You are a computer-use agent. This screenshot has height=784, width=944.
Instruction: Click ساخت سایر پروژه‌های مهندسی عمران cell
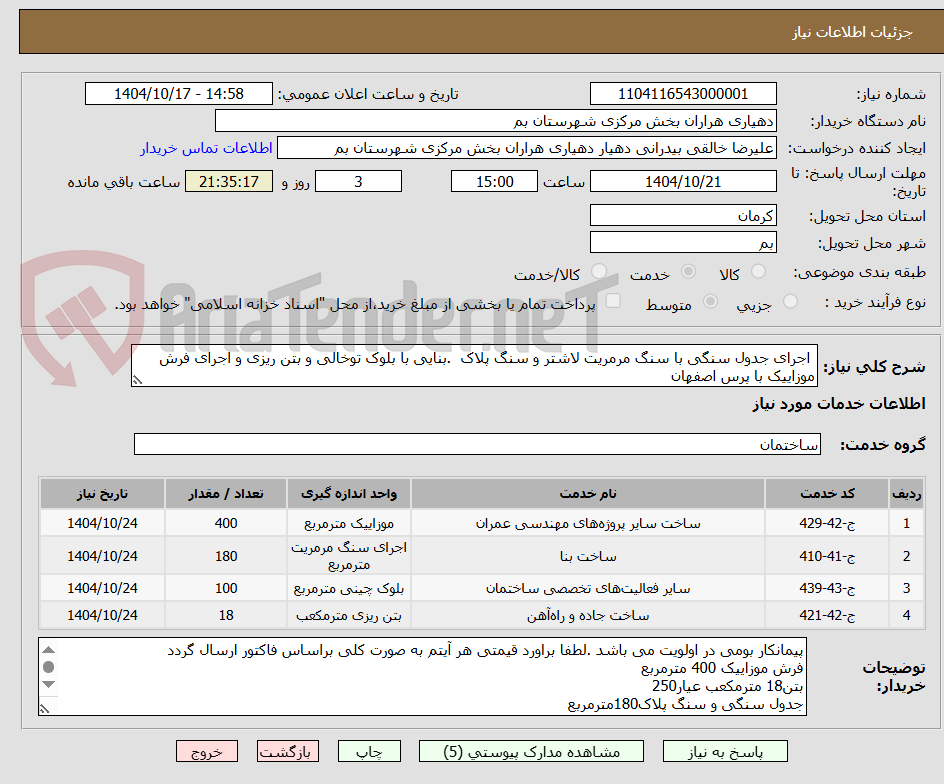pyautogui.click(x=588, y=523)
